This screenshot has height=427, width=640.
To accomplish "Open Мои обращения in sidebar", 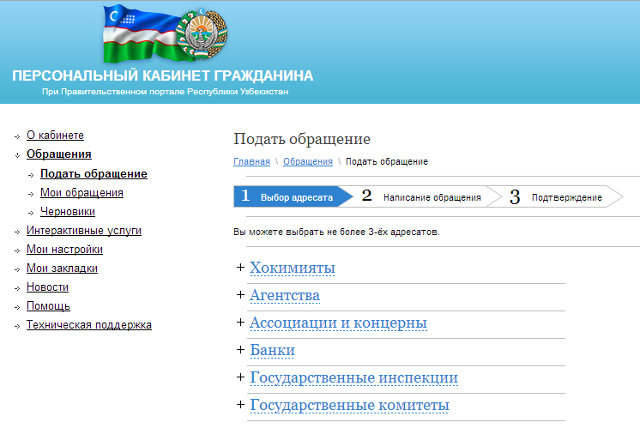I will click(x=82, y=193).
